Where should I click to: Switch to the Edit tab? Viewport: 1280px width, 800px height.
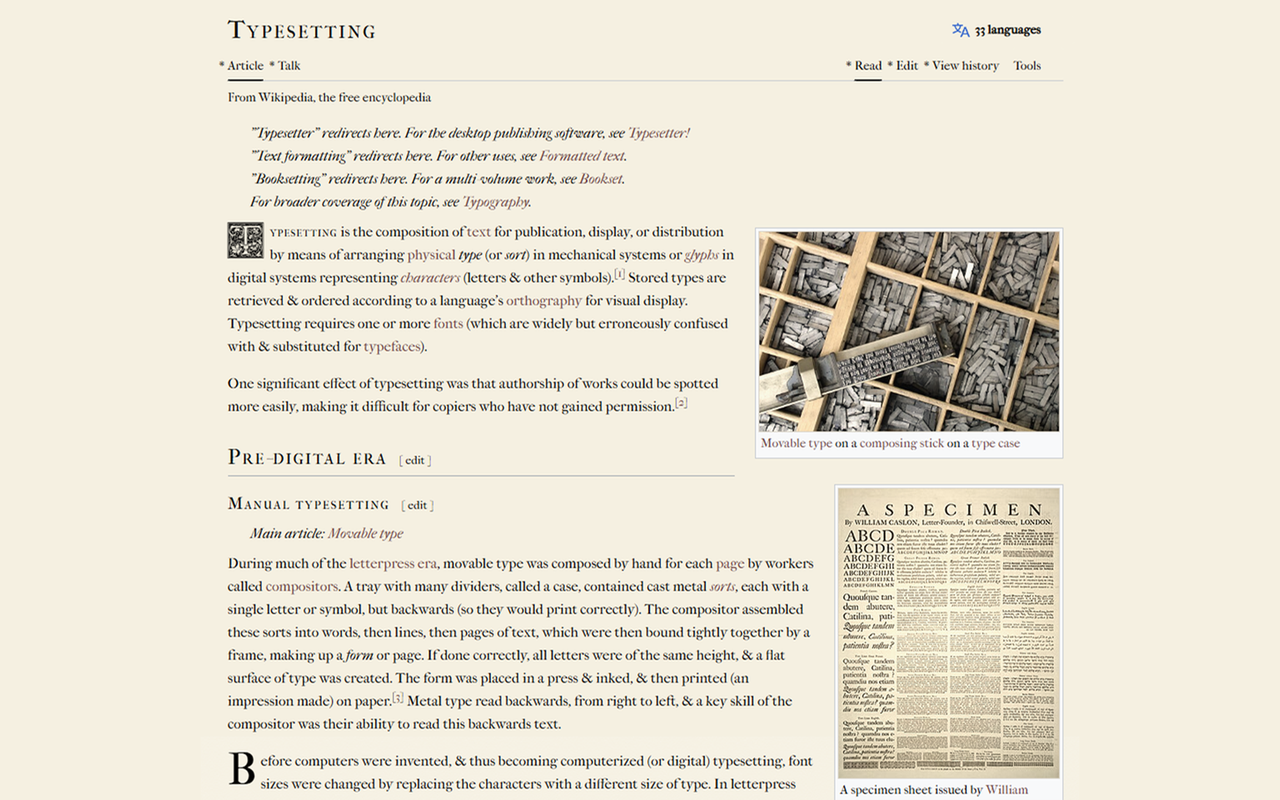[906, 65]
